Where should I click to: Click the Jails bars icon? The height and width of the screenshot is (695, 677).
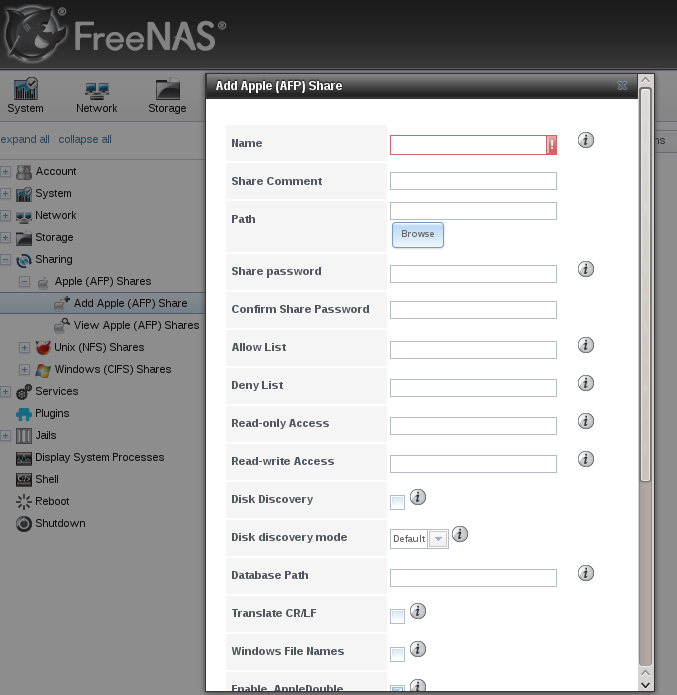click(24, 436)
